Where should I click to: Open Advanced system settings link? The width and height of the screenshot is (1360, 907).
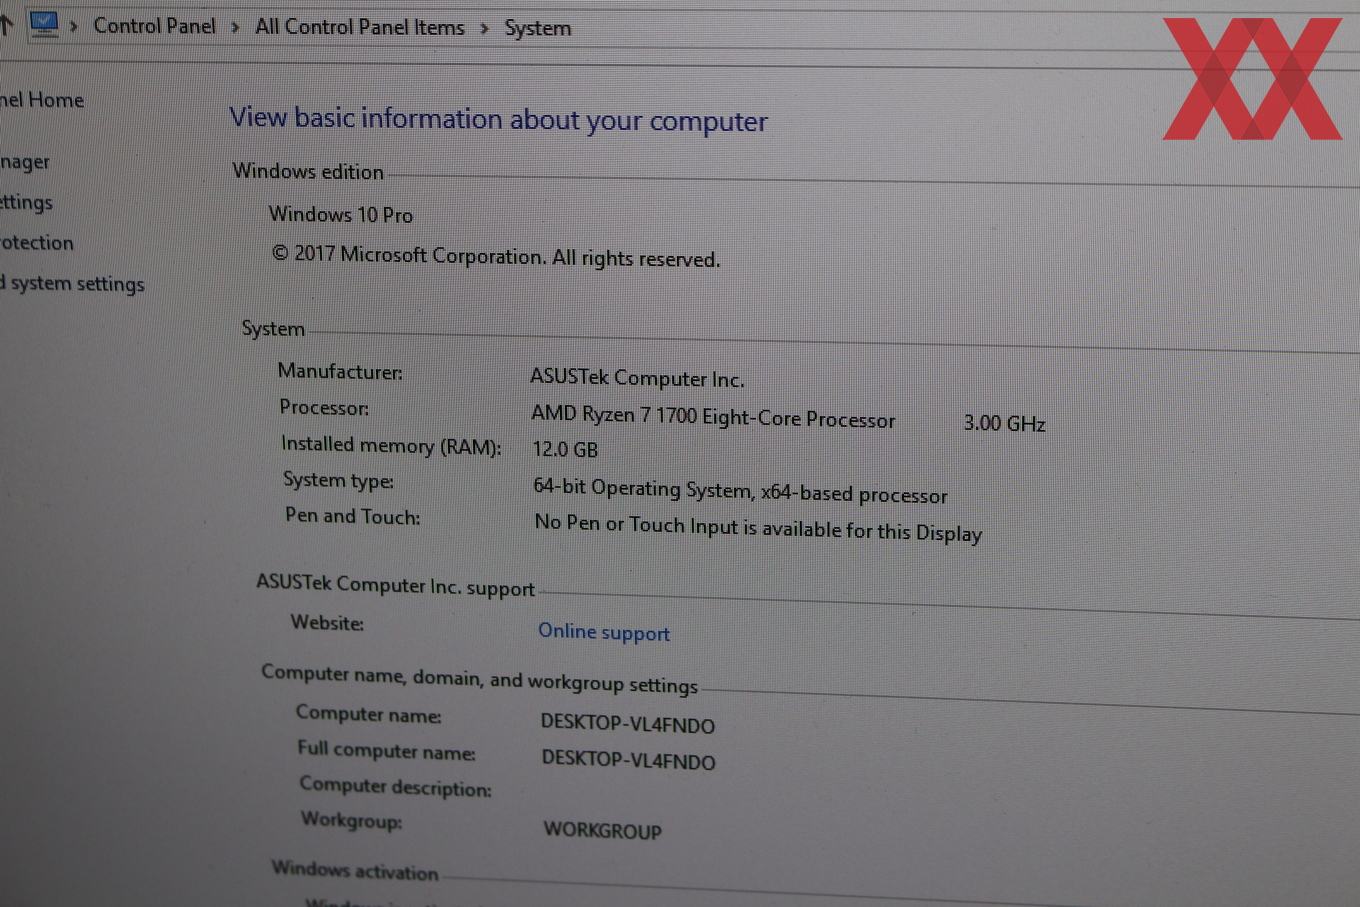(72, 283)
